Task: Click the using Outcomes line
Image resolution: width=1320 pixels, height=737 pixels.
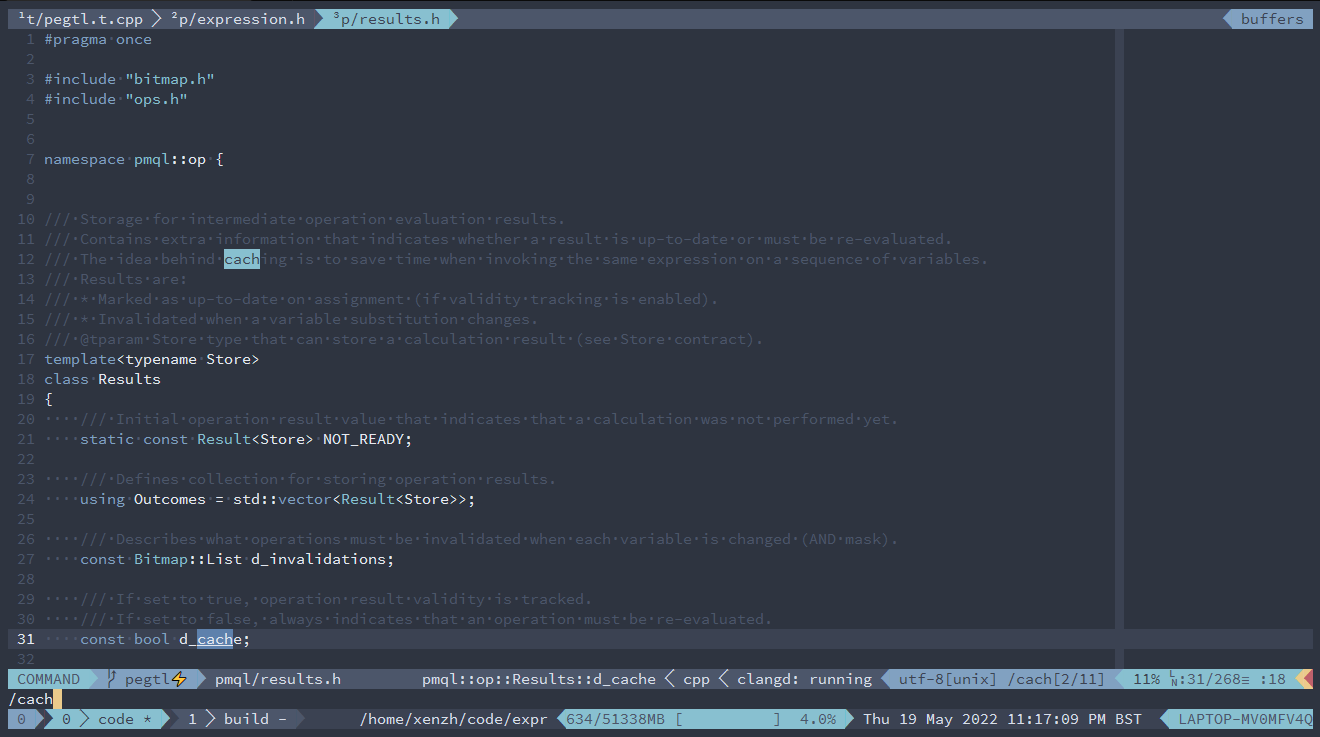Action: pyautogui.click(x=278, y=499)
